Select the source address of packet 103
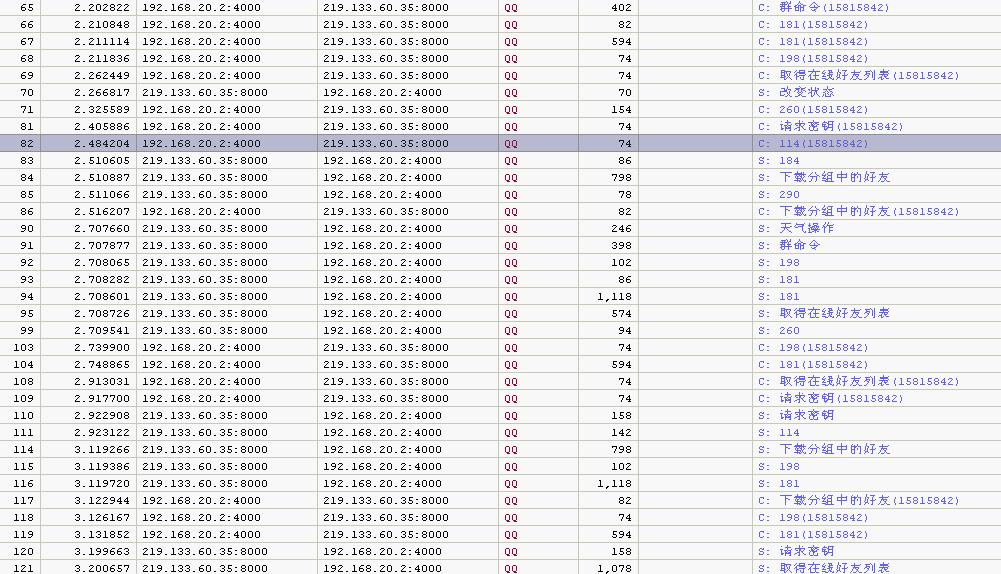The width and height of the screenshot is (1001, 574). [x=201, y=347]
